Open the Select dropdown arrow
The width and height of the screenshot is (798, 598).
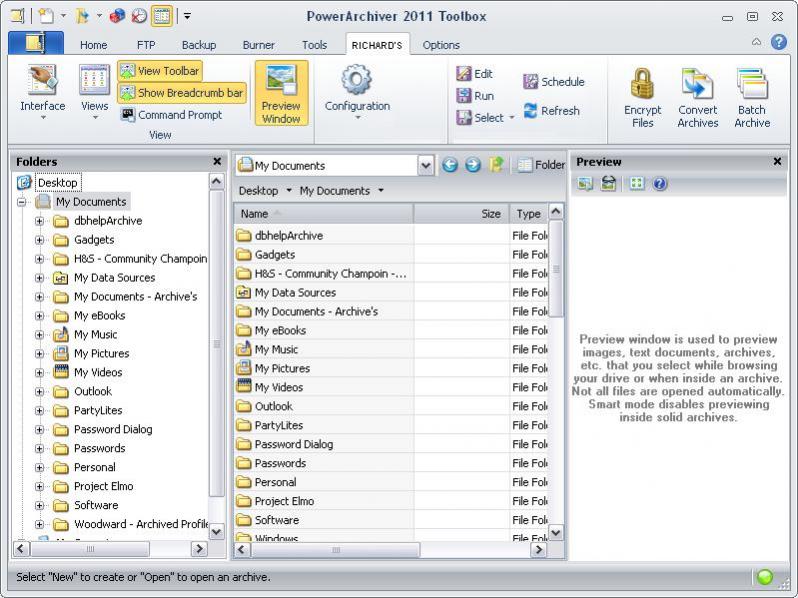click(511, 118)
